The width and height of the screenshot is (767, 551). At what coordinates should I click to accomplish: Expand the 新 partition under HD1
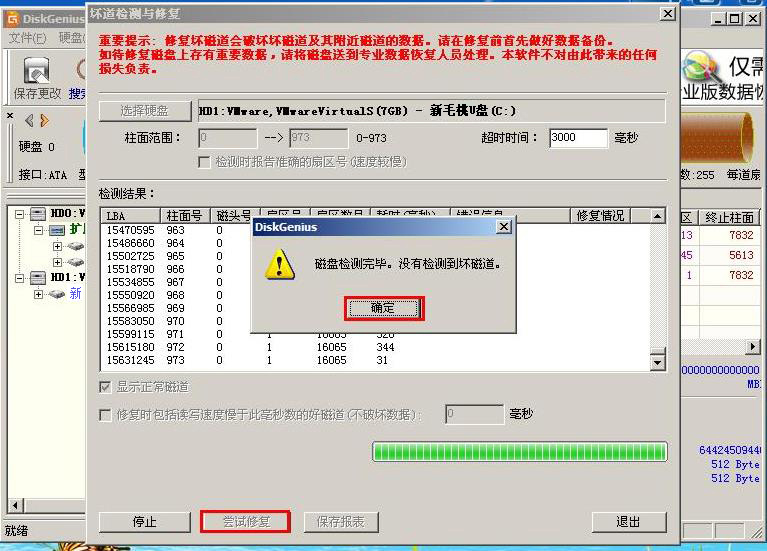[x=38, y=294]
